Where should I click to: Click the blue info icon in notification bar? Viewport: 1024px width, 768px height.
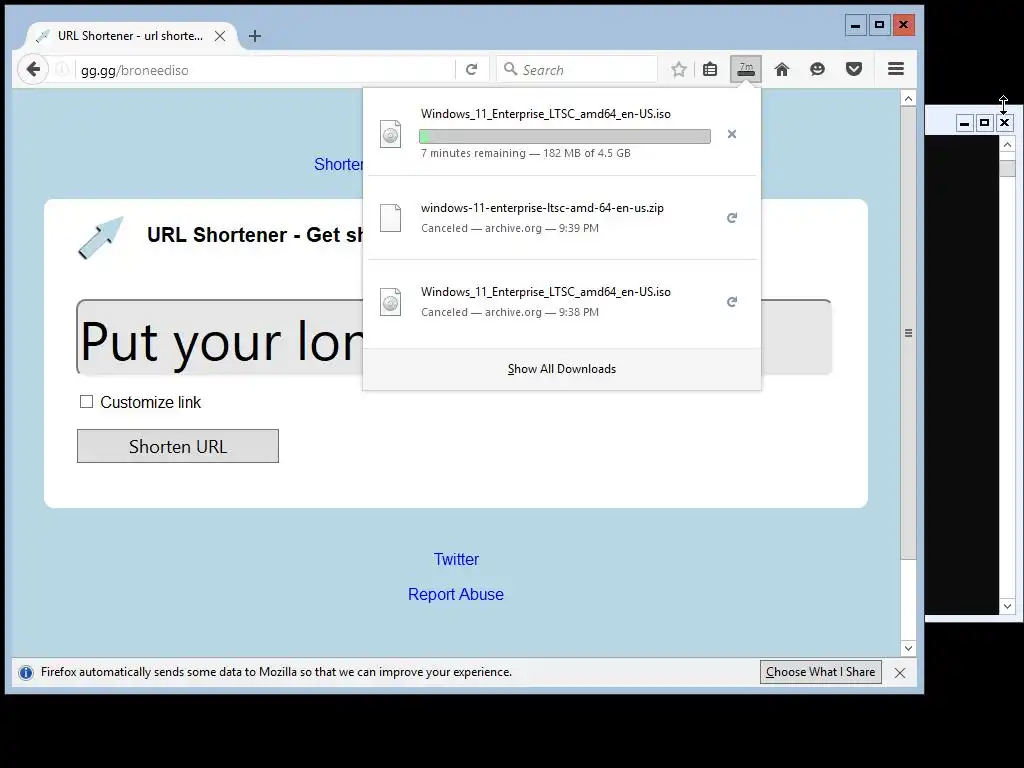[x=25, y=673]
